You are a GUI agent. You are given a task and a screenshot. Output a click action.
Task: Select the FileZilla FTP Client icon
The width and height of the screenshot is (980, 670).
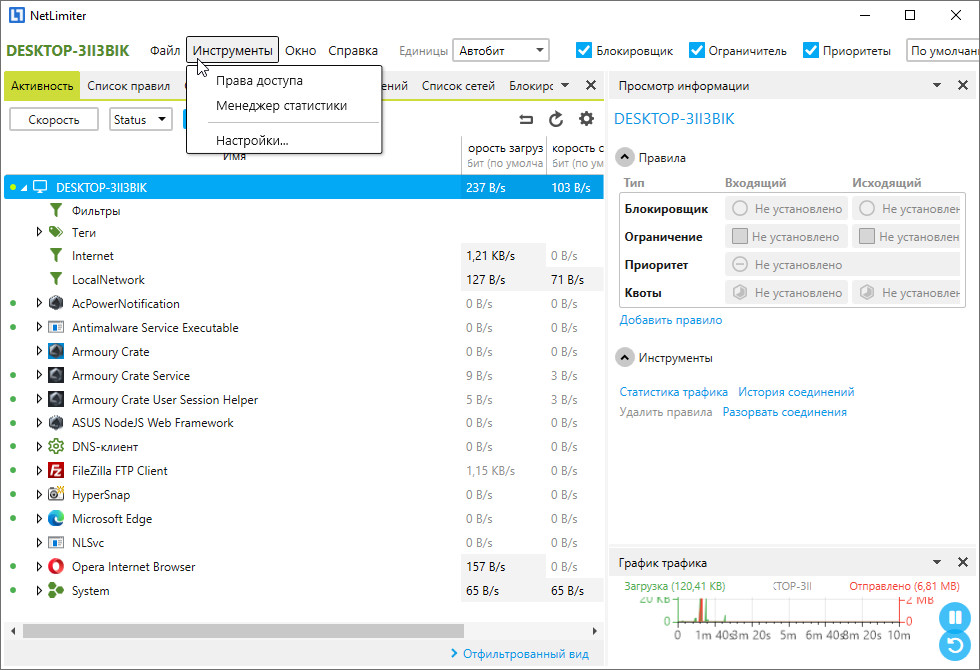(x=56, y=471)
